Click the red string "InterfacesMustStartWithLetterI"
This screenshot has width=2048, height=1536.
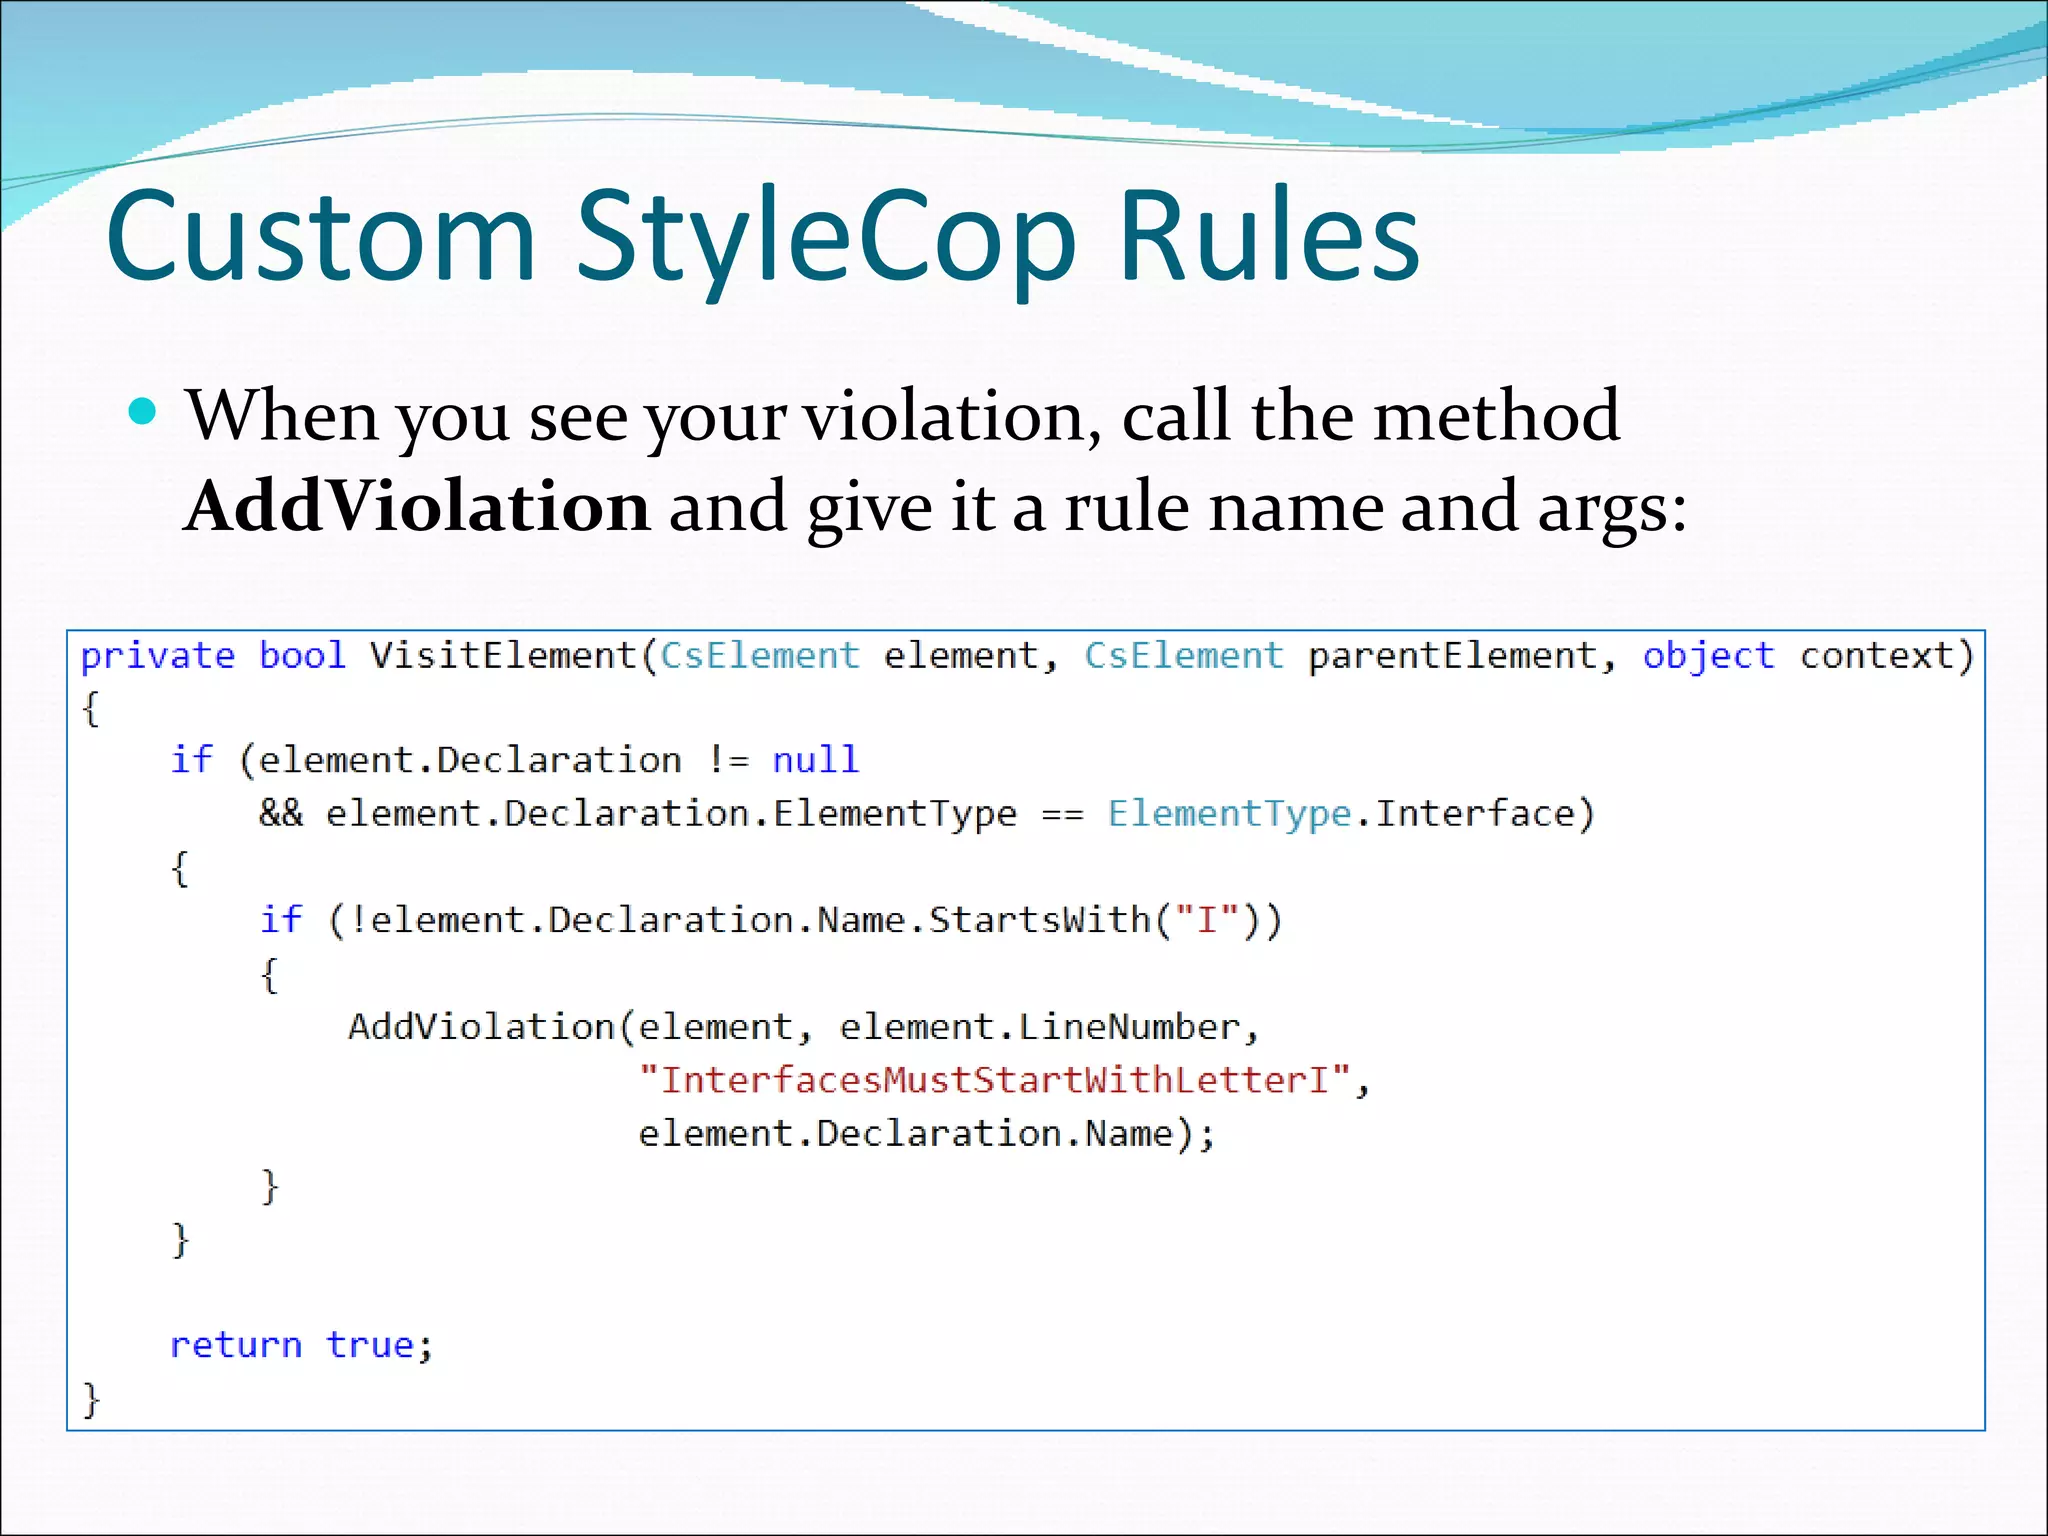click(x=995, y=1080)
